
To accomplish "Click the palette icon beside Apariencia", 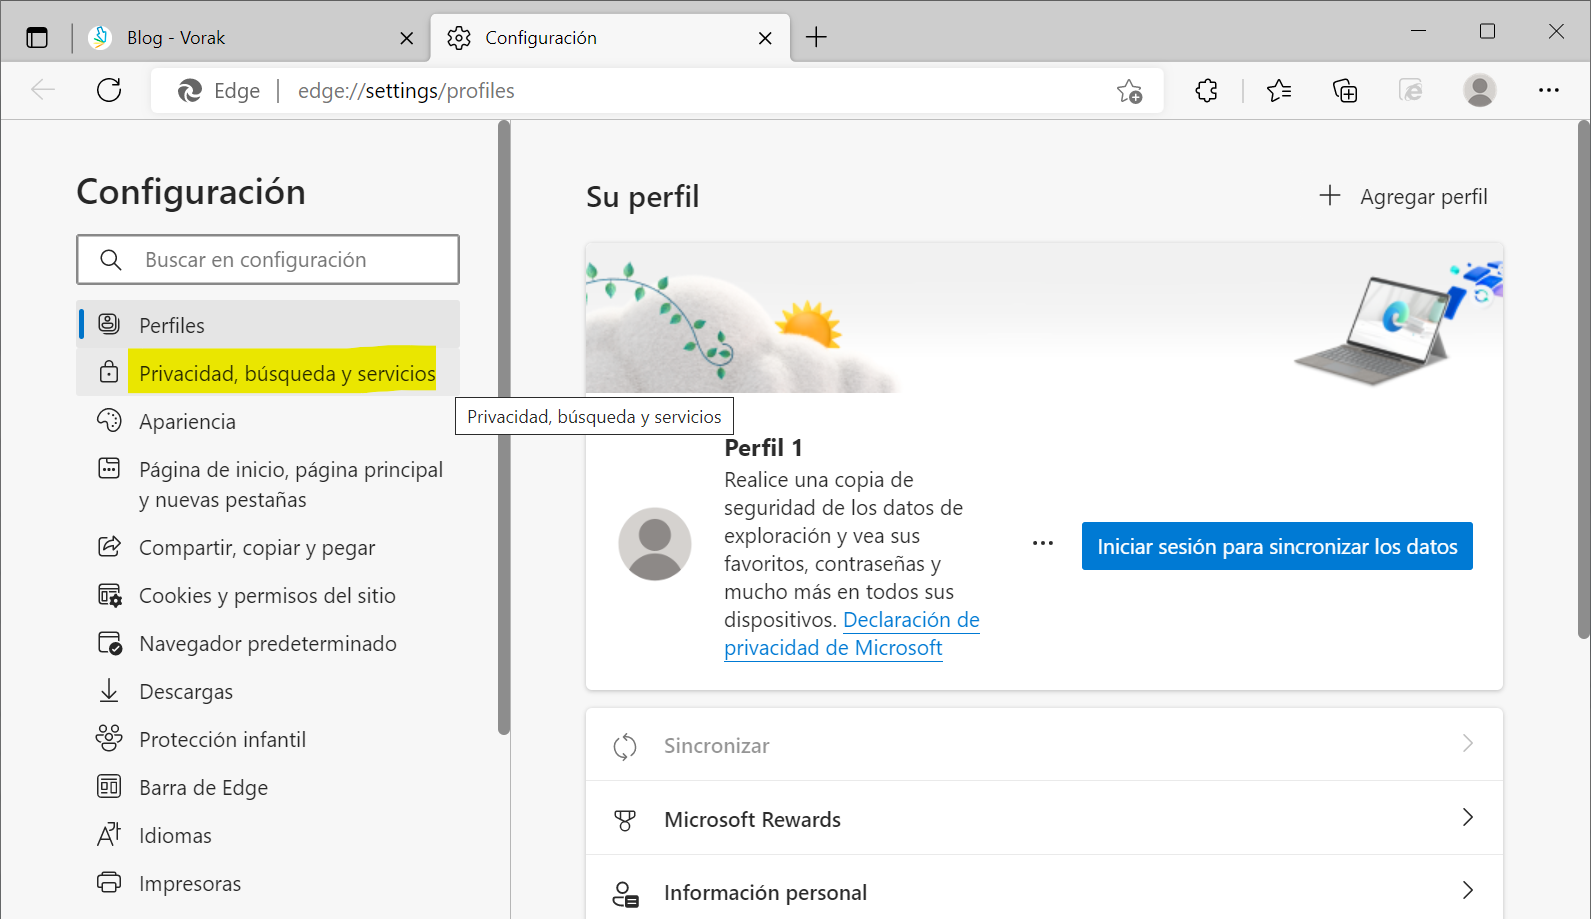I will [x=109, y=420].
